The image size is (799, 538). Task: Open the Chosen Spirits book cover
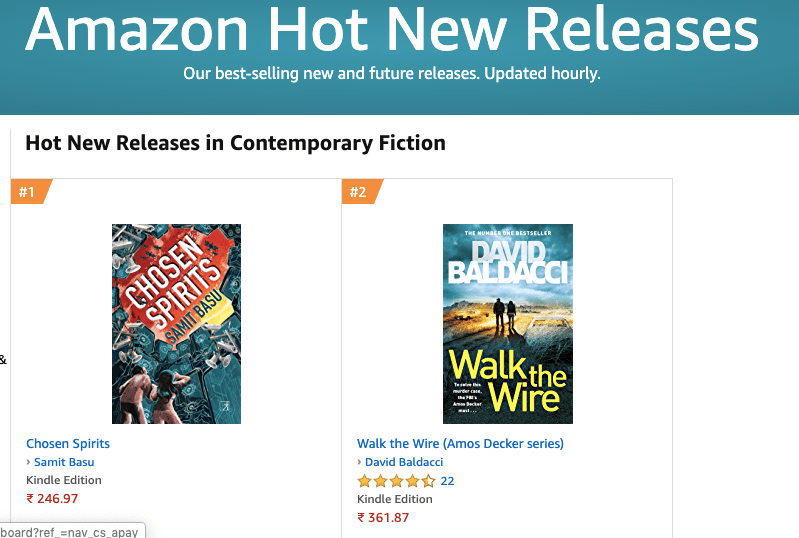pos(176,323)
